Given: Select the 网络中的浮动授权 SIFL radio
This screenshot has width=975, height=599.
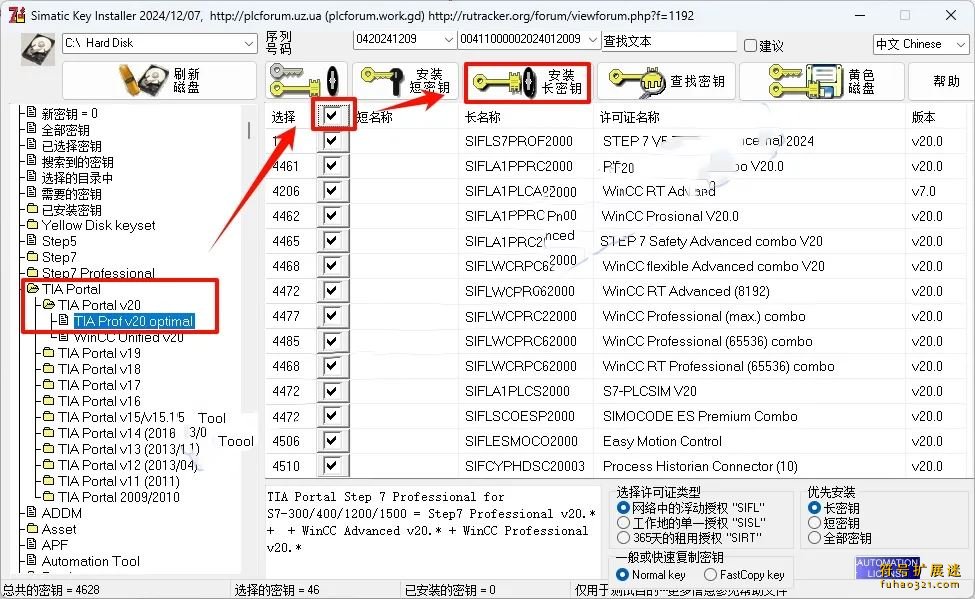Looking at the screenshot, I should [x=623, y=508].
